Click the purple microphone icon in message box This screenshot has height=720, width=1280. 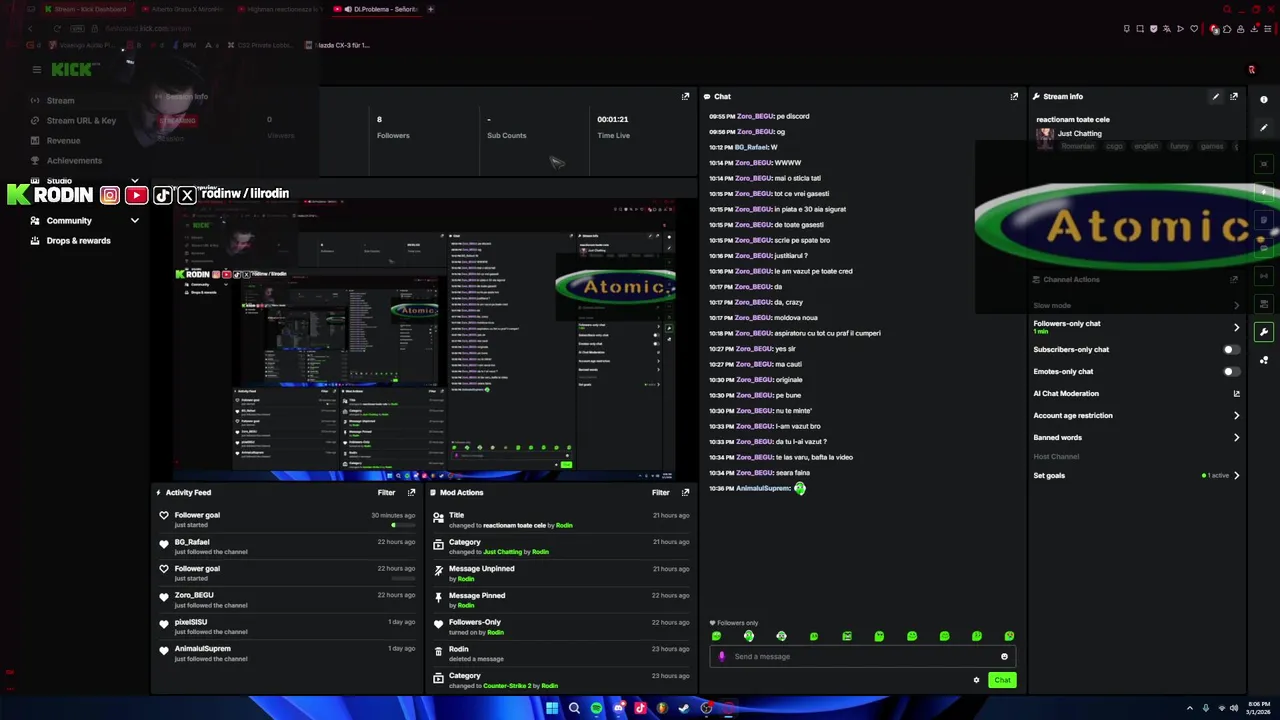(x=722, y=657)
